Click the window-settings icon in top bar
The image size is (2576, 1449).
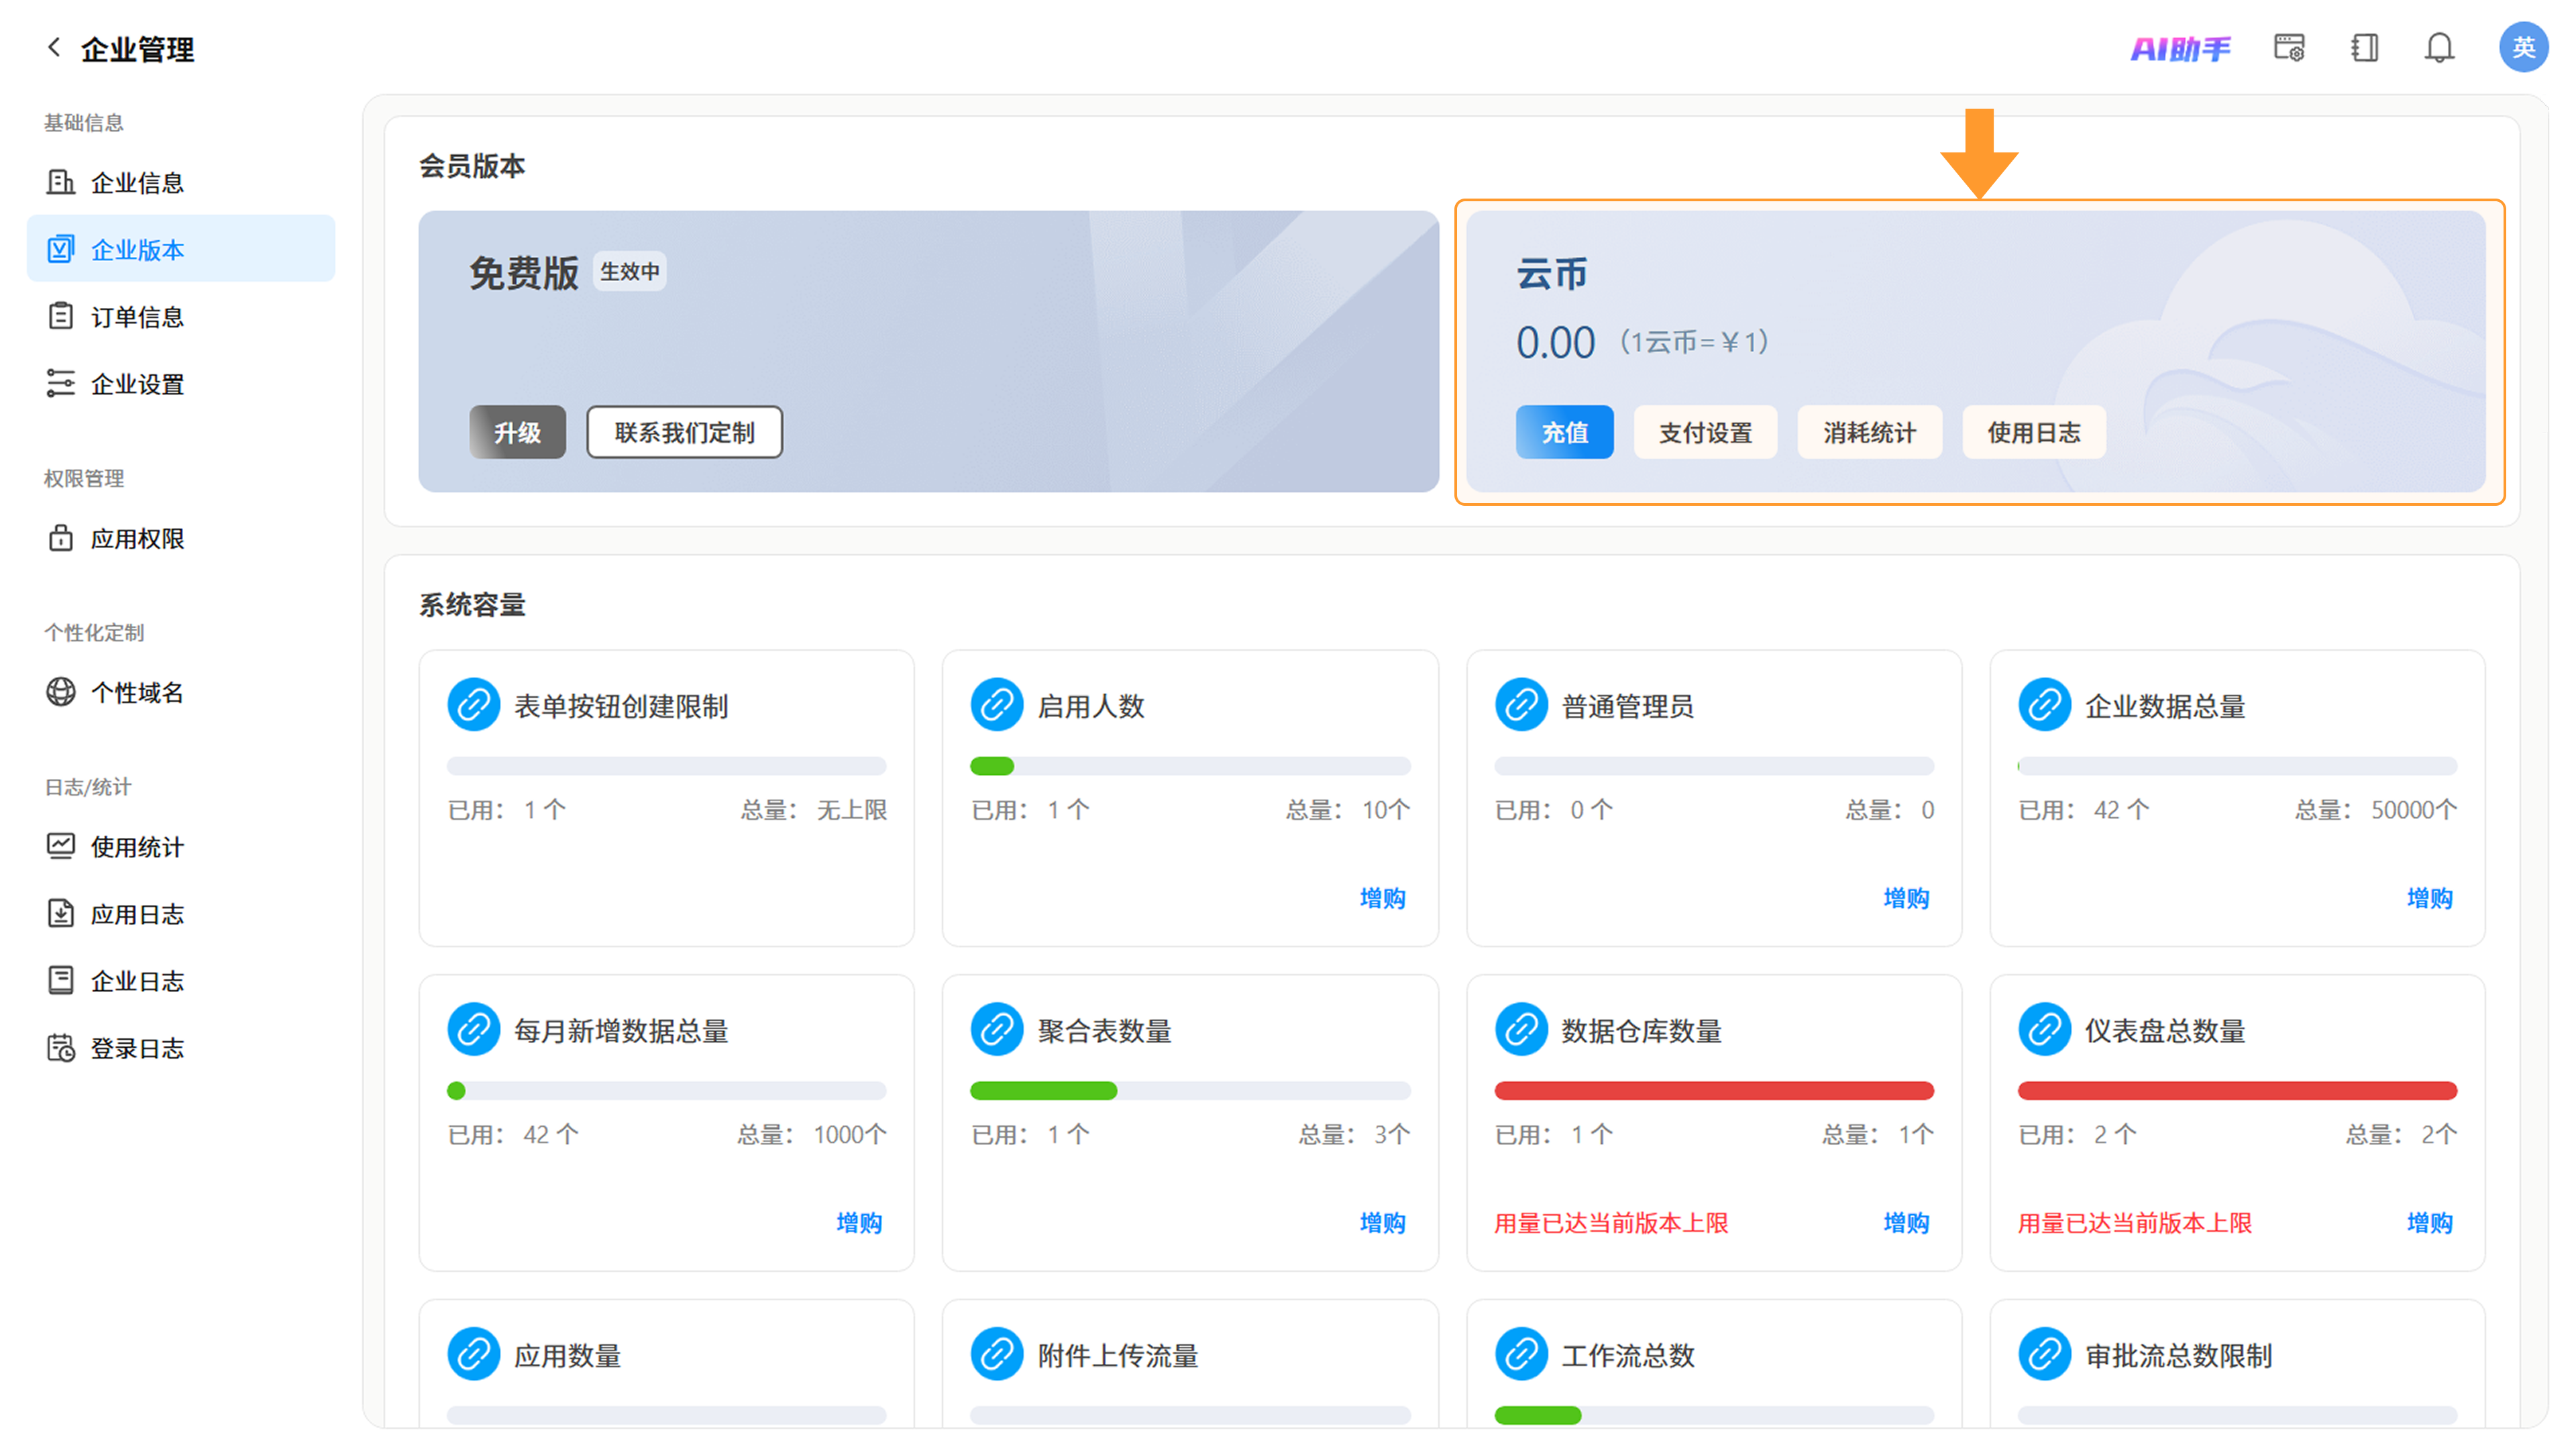click(x=2289, y=48)
